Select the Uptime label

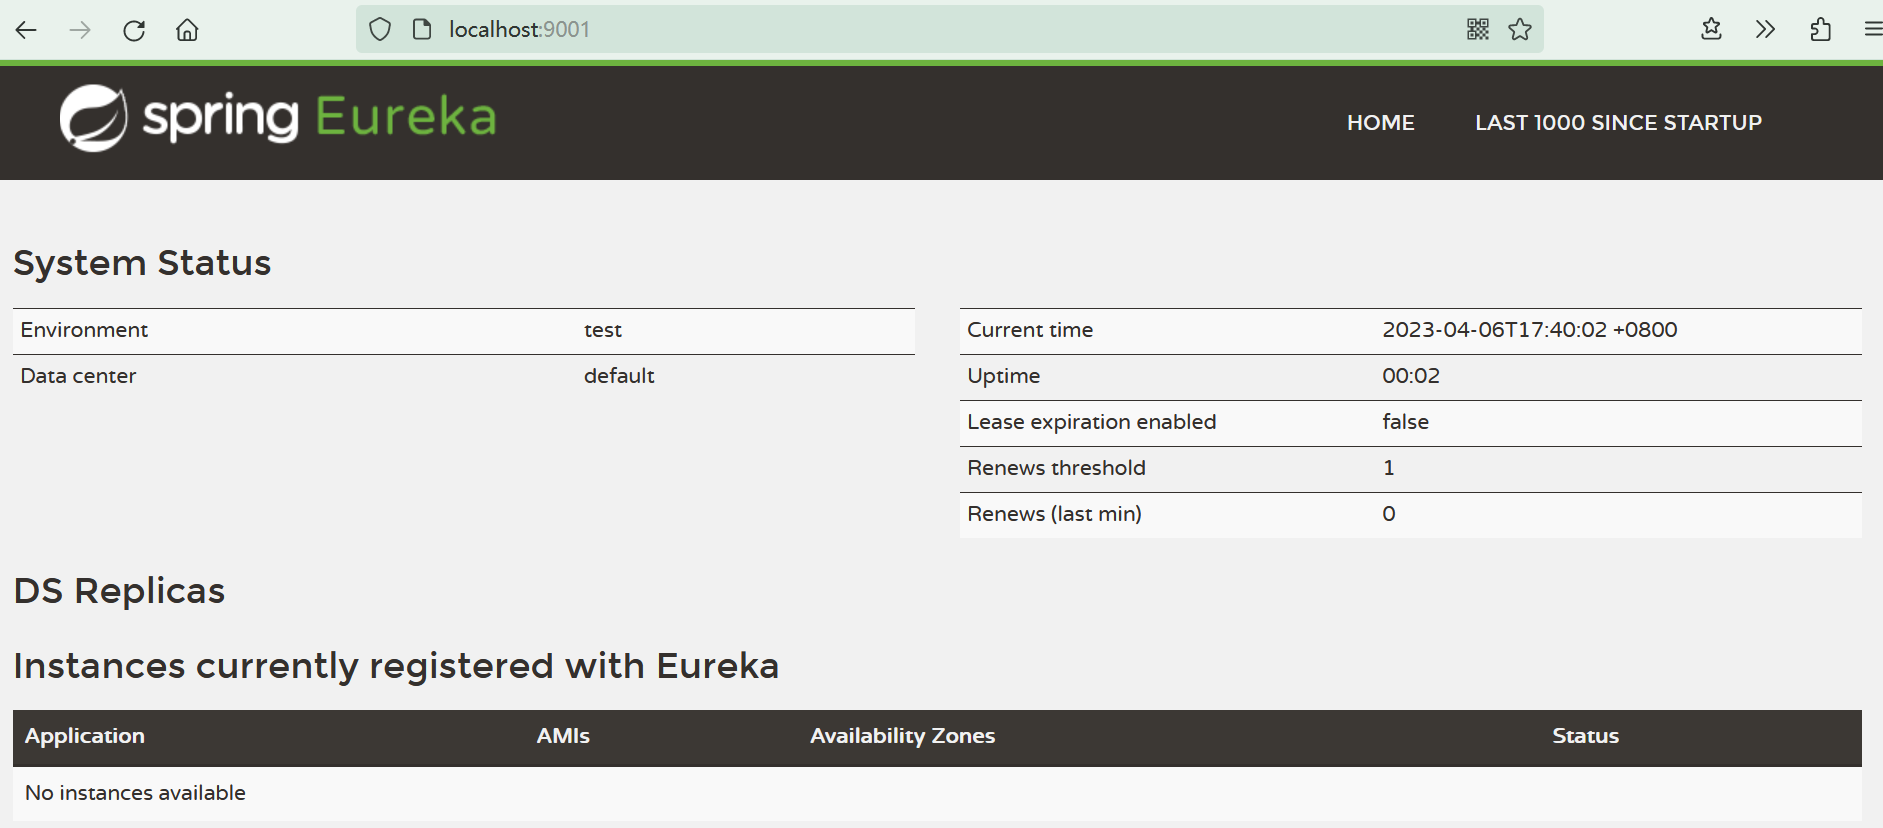click(x=1003, y=376)
